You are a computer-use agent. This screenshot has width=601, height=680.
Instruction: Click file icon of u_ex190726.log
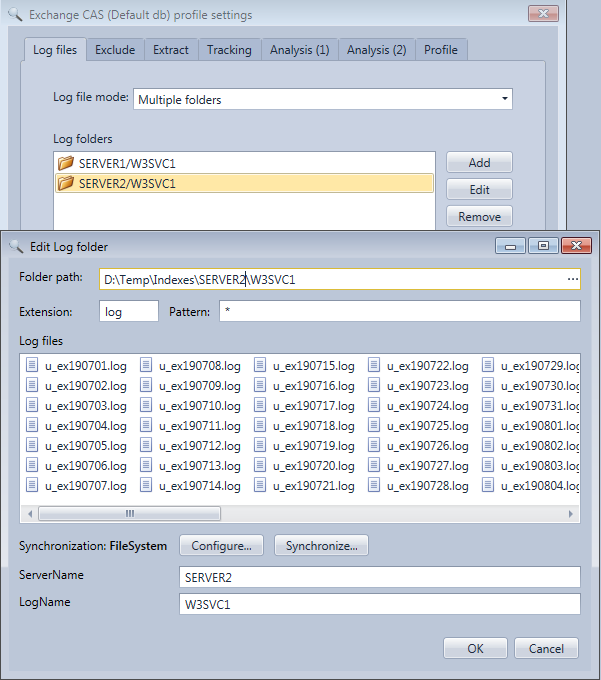(x=374, y=445)
